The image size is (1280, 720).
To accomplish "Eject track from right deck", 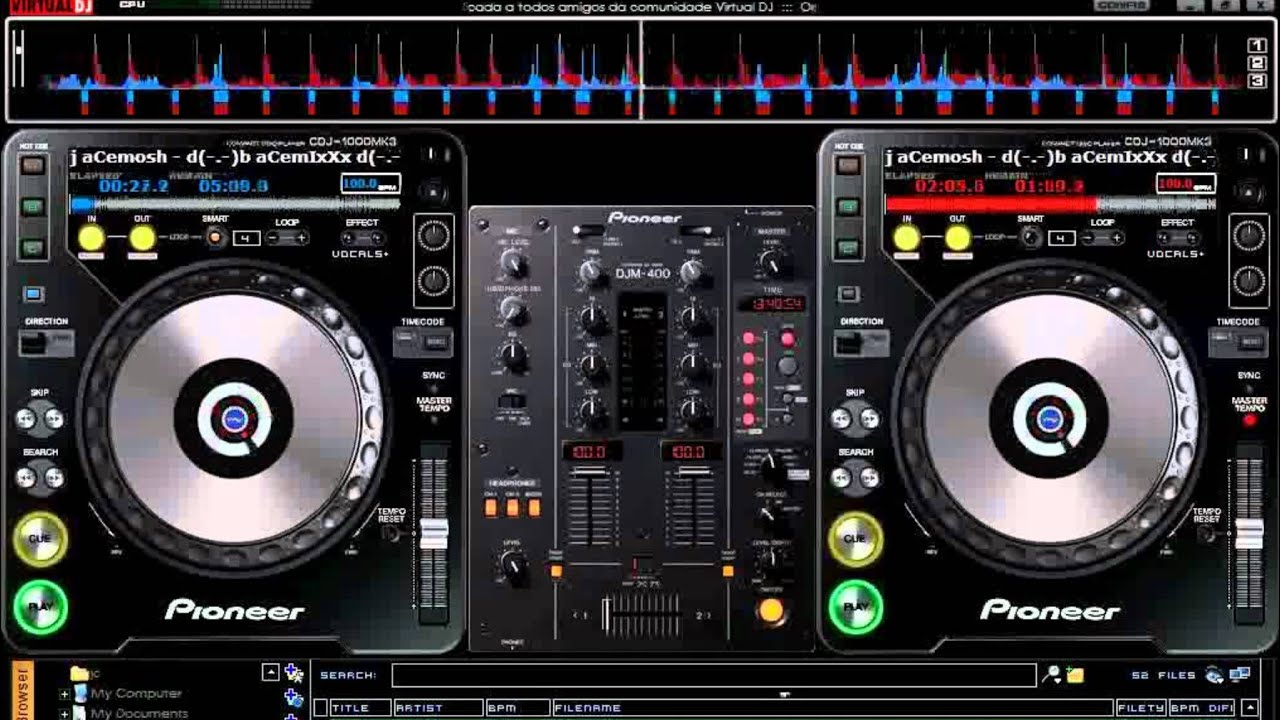I will click(x=1247, y=192).
